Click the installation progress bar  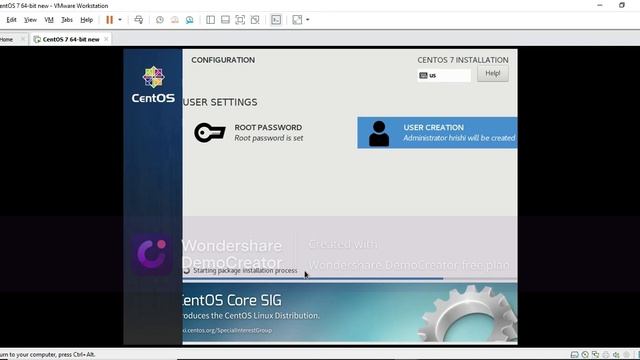tap(350, 279)
